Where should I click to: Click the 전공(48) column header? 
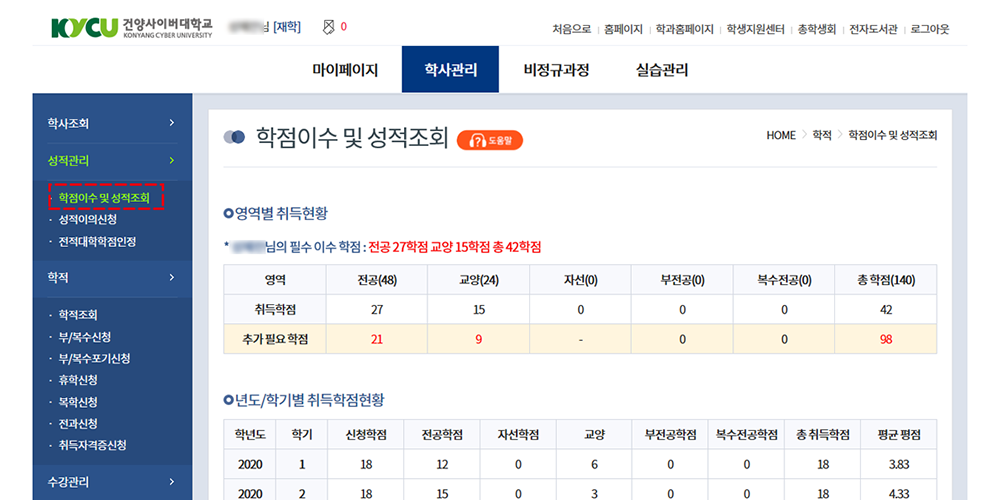[377, 279]
